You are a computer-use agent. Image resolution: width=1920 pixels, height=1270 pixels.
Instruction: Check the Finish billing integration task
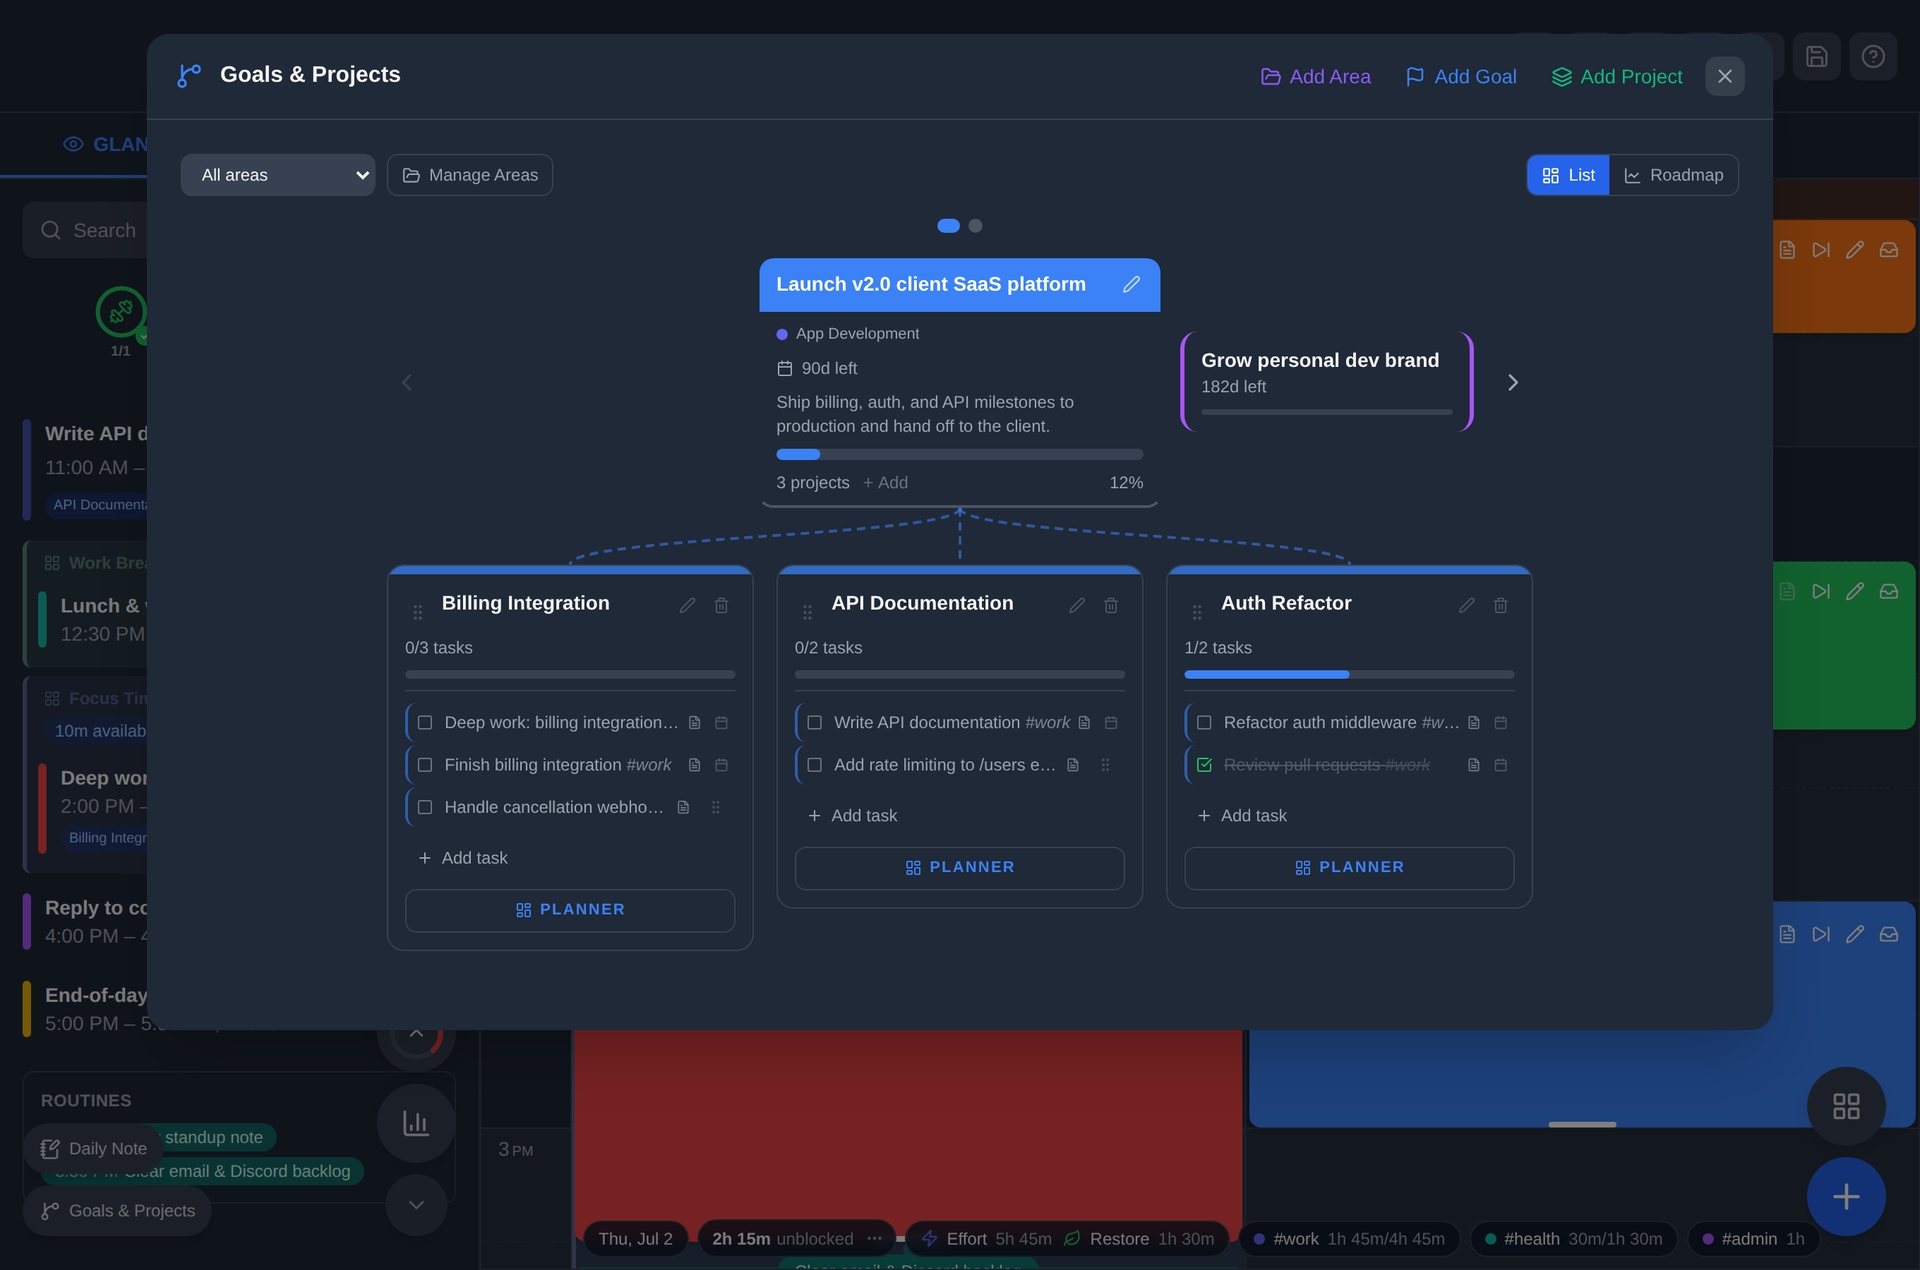(425, 765)
